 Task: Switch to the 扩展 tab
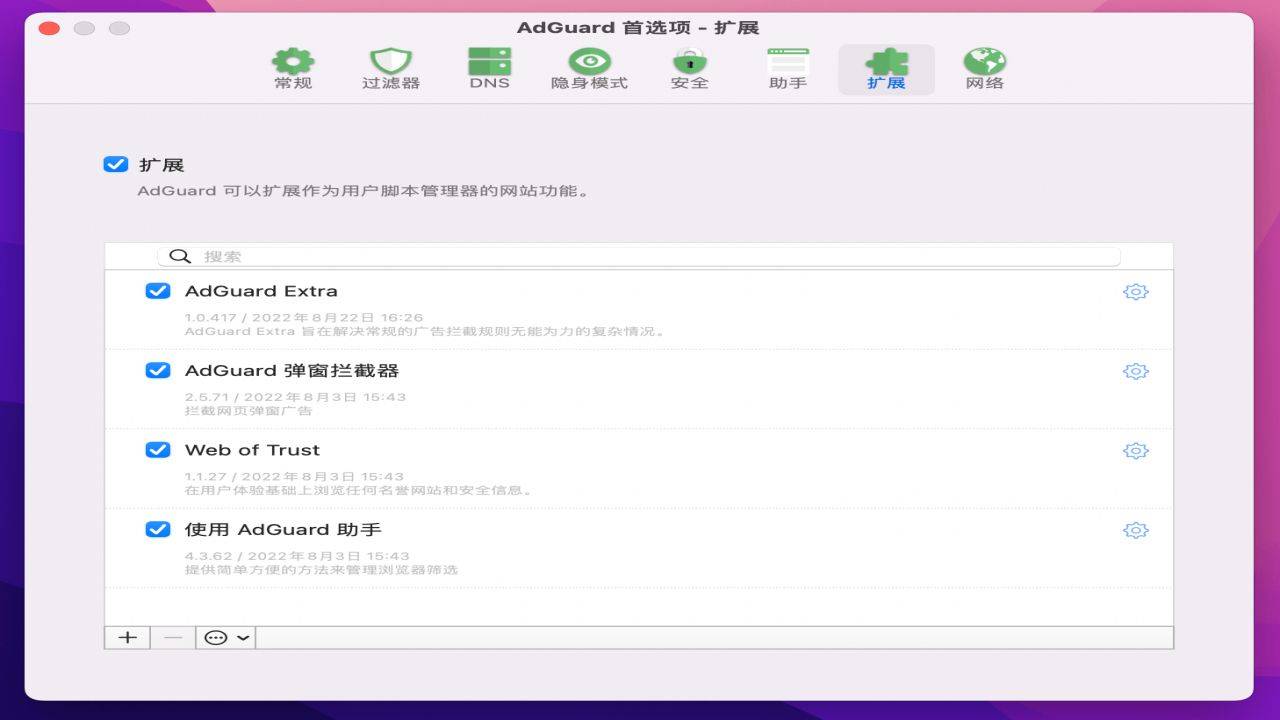click(x=884, y=60)
